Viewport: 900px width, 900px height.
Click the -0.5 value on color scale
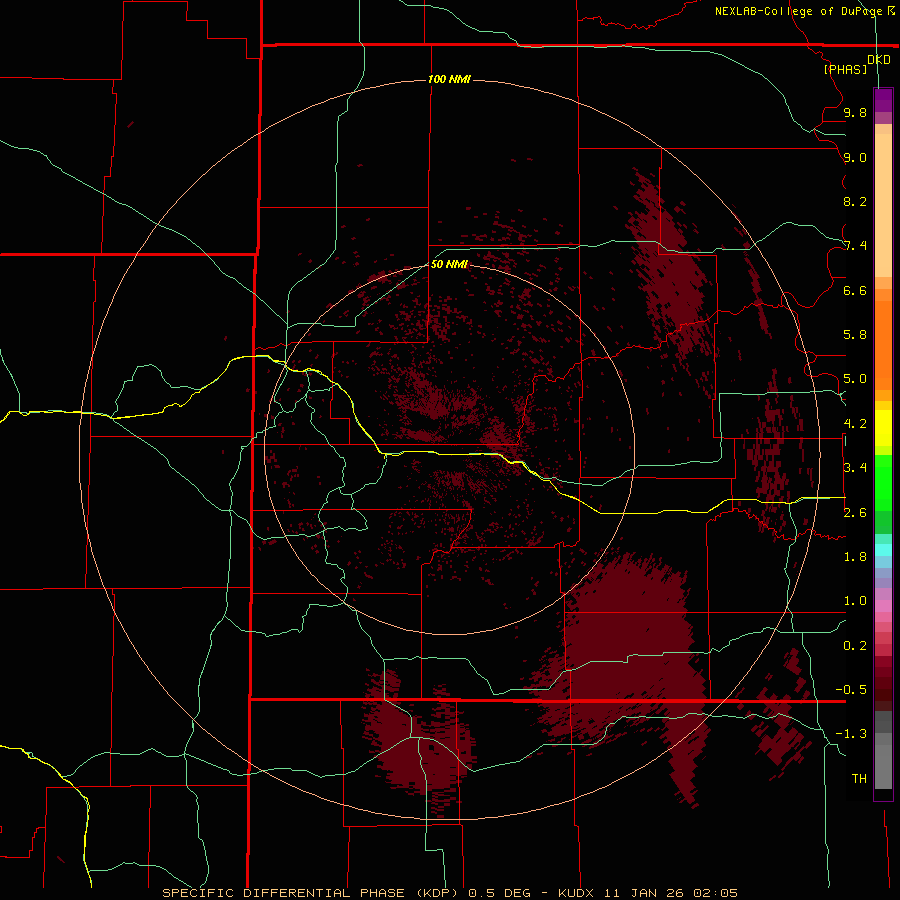[x=851, y=690]
